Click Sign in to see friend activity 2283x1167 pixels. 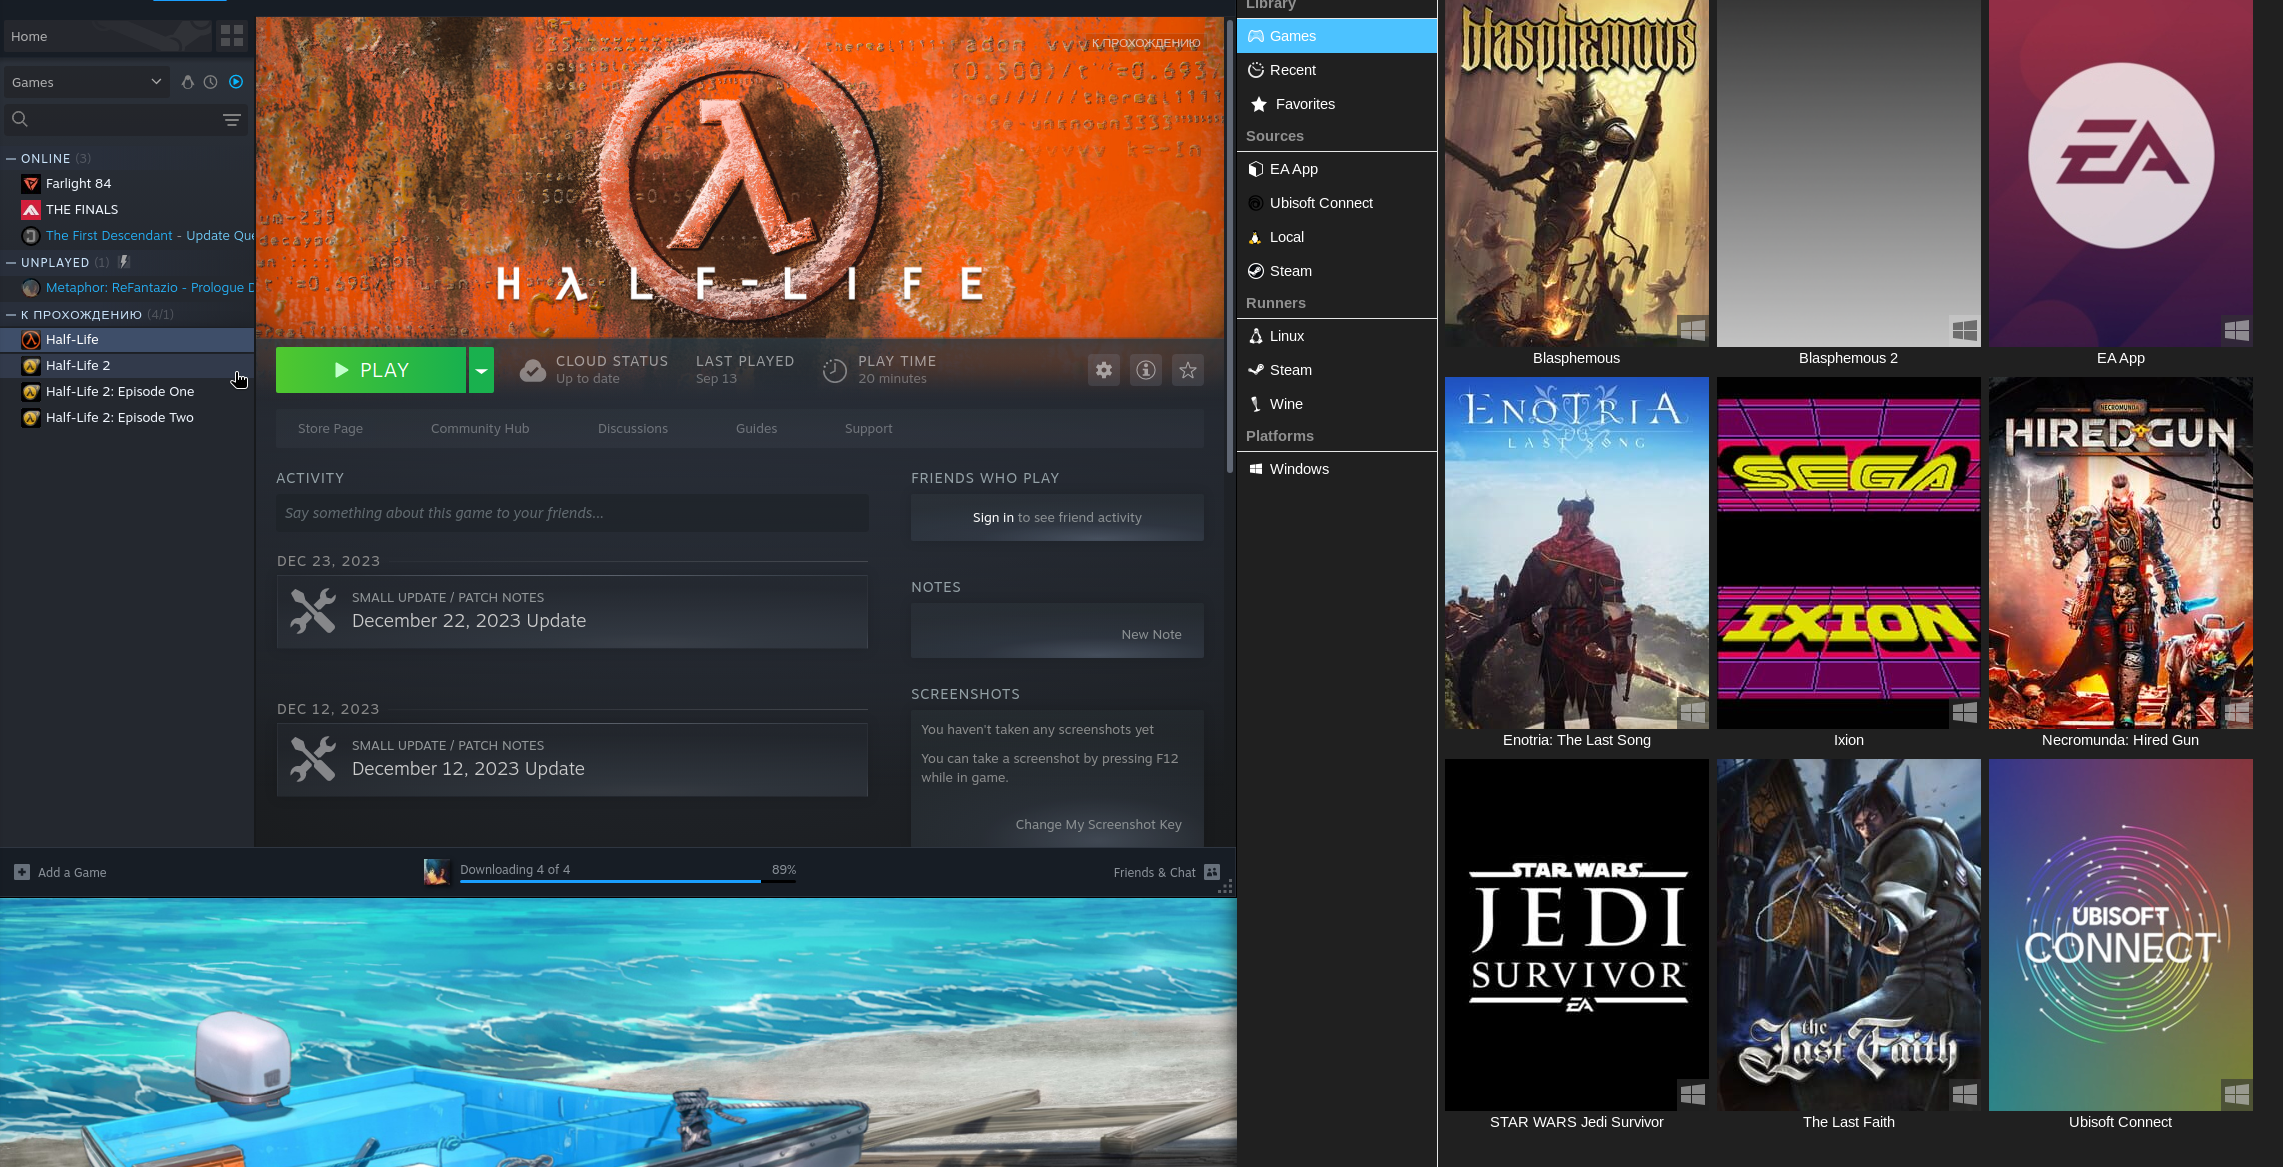pyautogui.click(x=993, y=518)
